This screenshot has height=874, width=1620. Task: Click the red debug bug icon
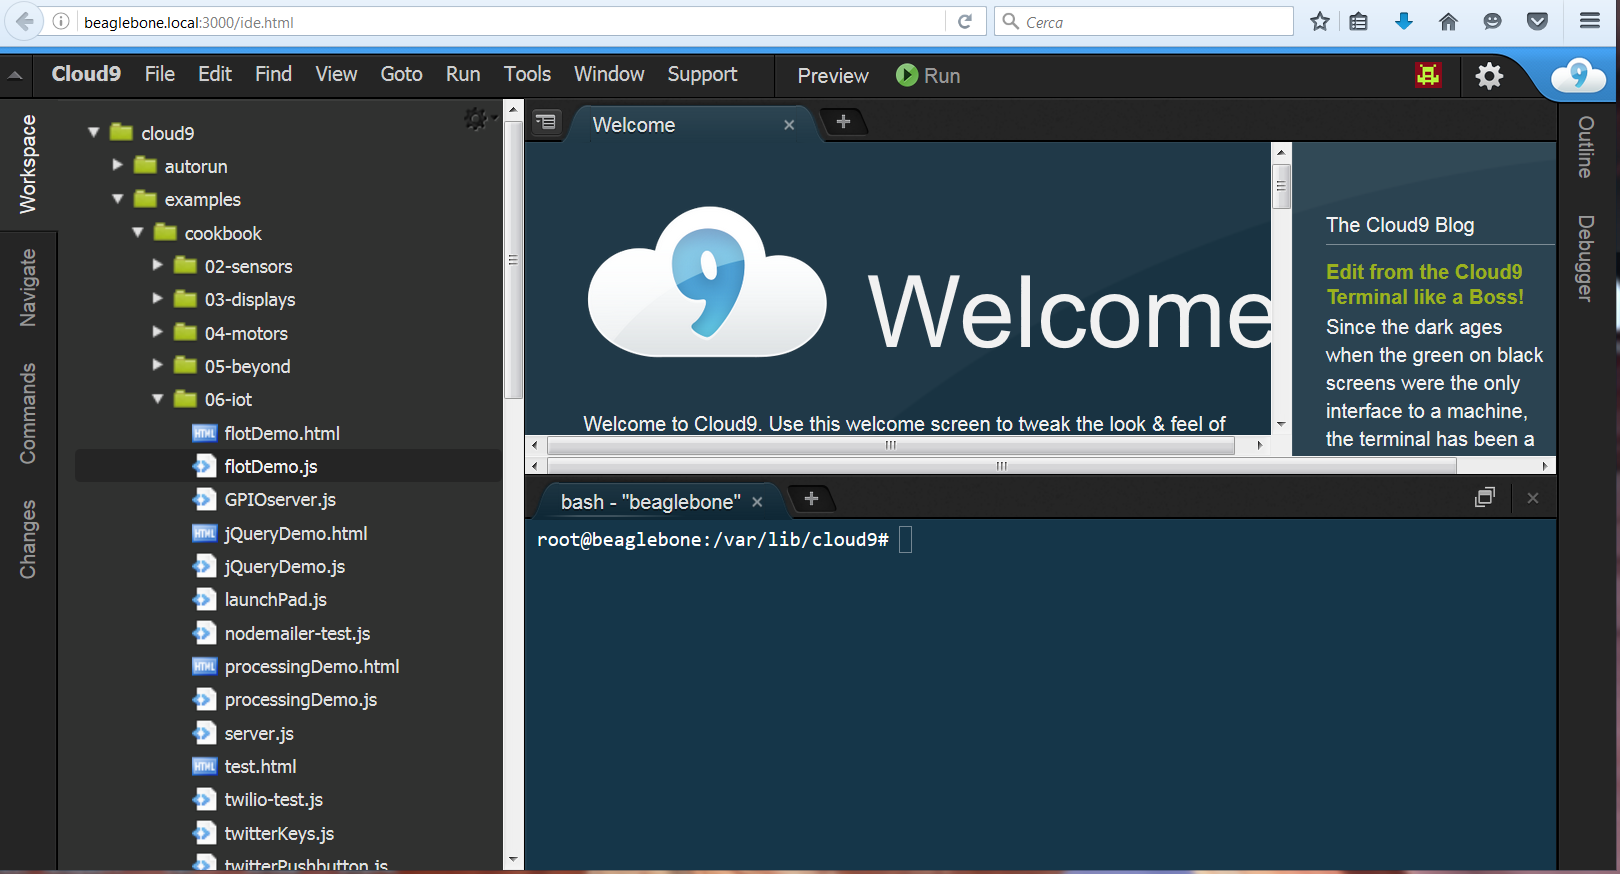[1428, 75]
